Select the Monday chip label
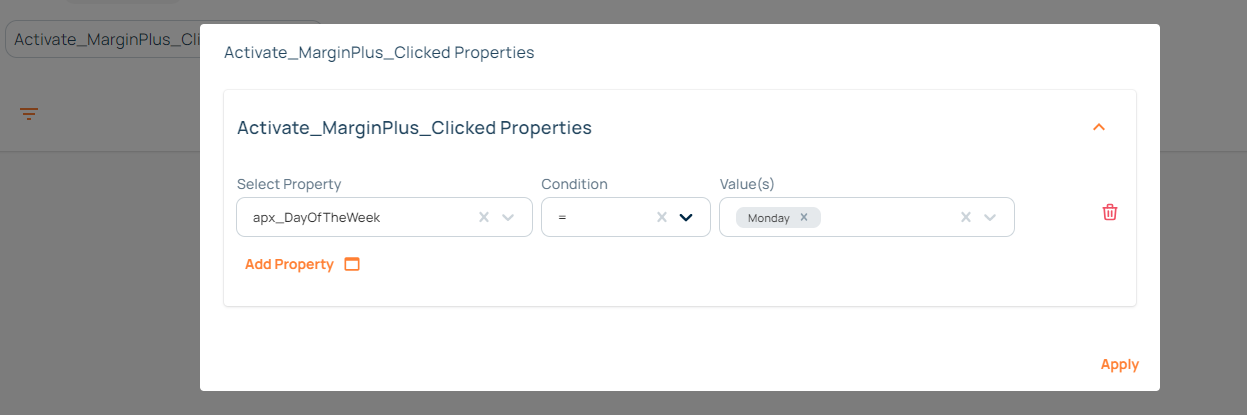 [768, 217]
